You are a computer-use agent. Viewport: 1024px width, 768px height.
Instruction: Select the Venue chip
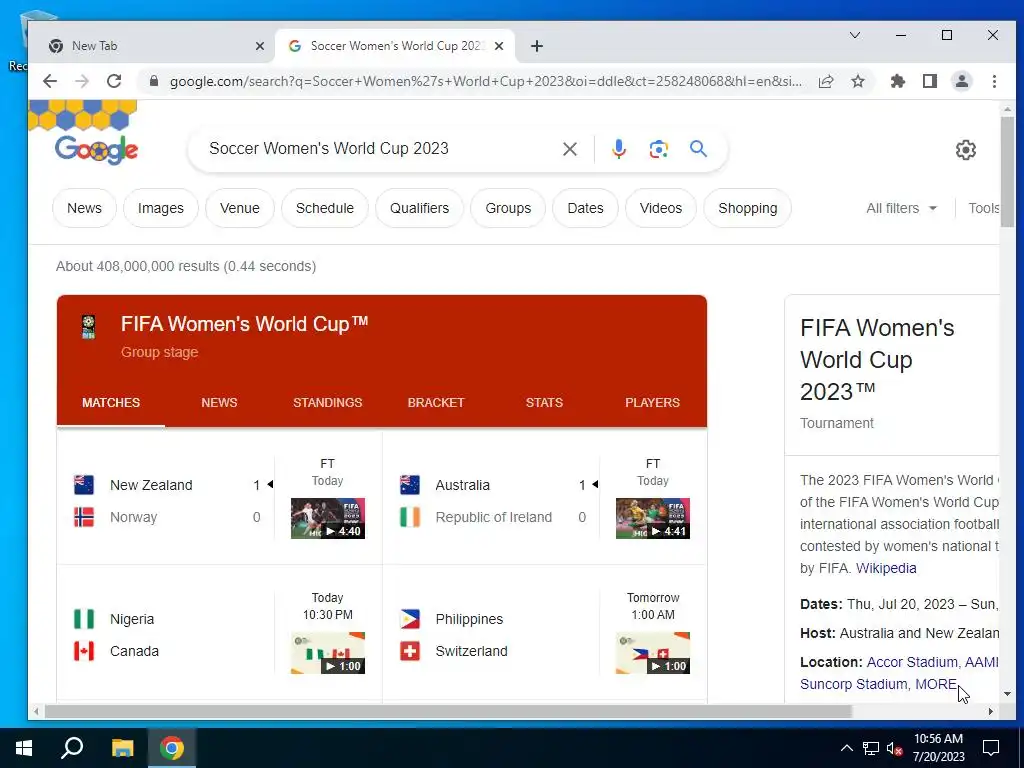click(240, 208)
